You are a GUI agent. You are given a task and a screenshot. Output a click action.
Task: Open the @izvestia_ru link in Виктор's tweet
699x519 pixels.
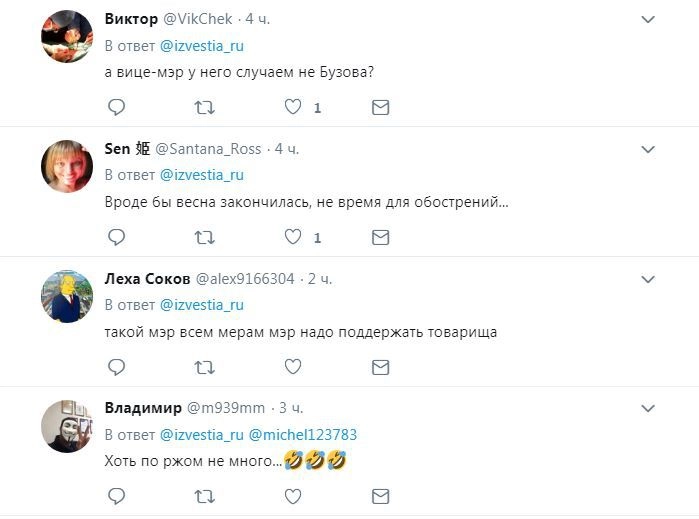(x=202, y=45)
